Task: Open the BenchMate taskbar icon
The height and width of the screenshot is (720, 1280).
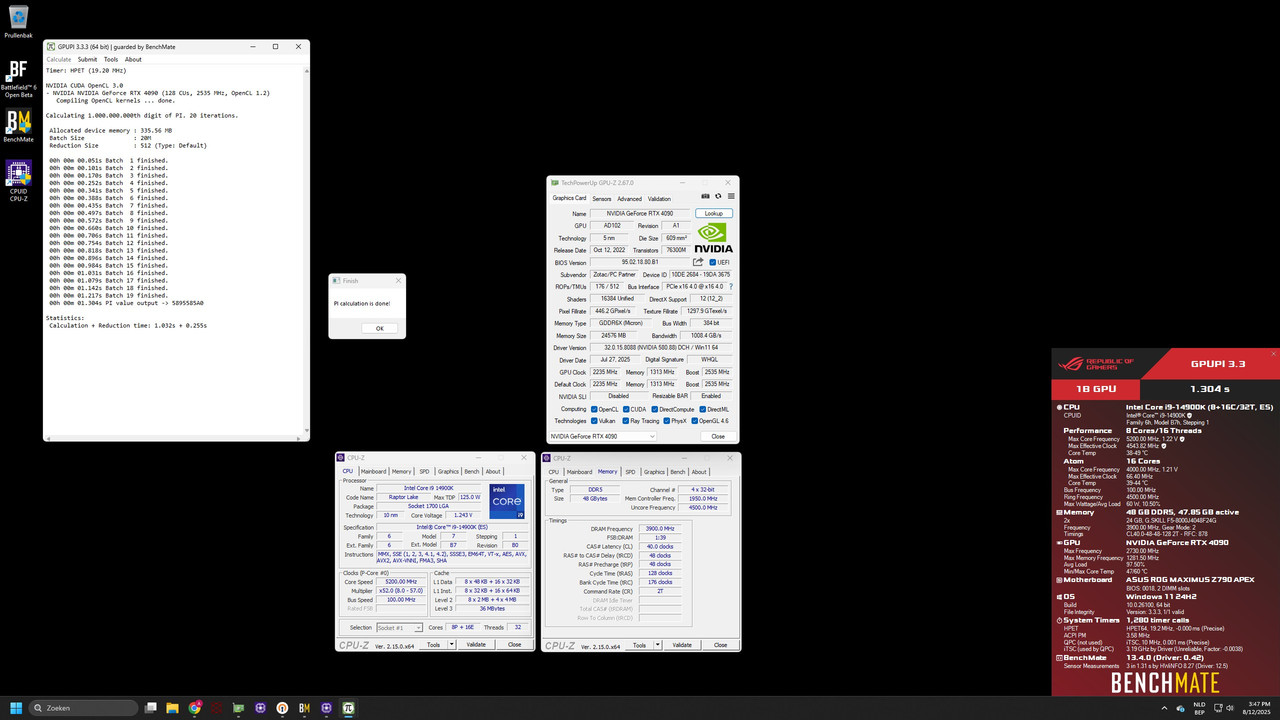Action: tap(304, 707)
